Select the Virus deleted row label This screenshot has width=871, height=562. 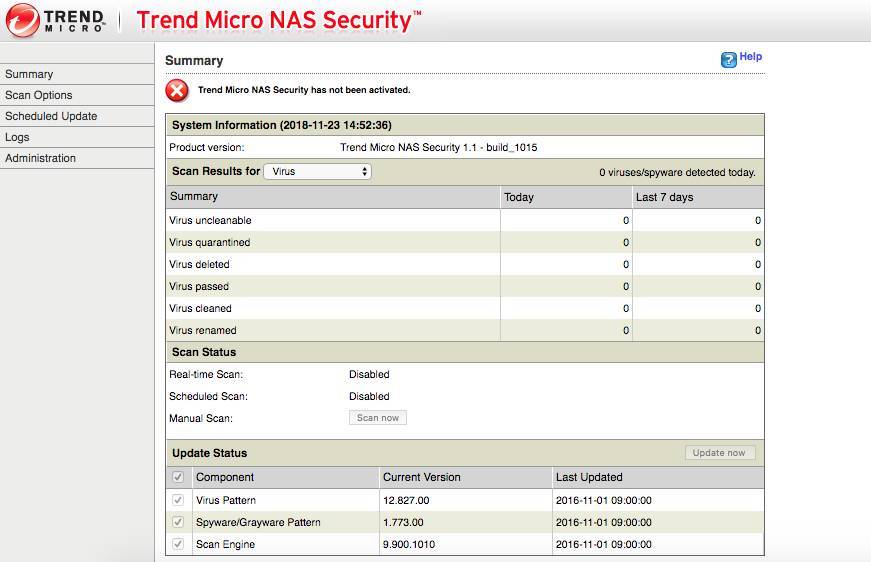click(x=199, y=264)
